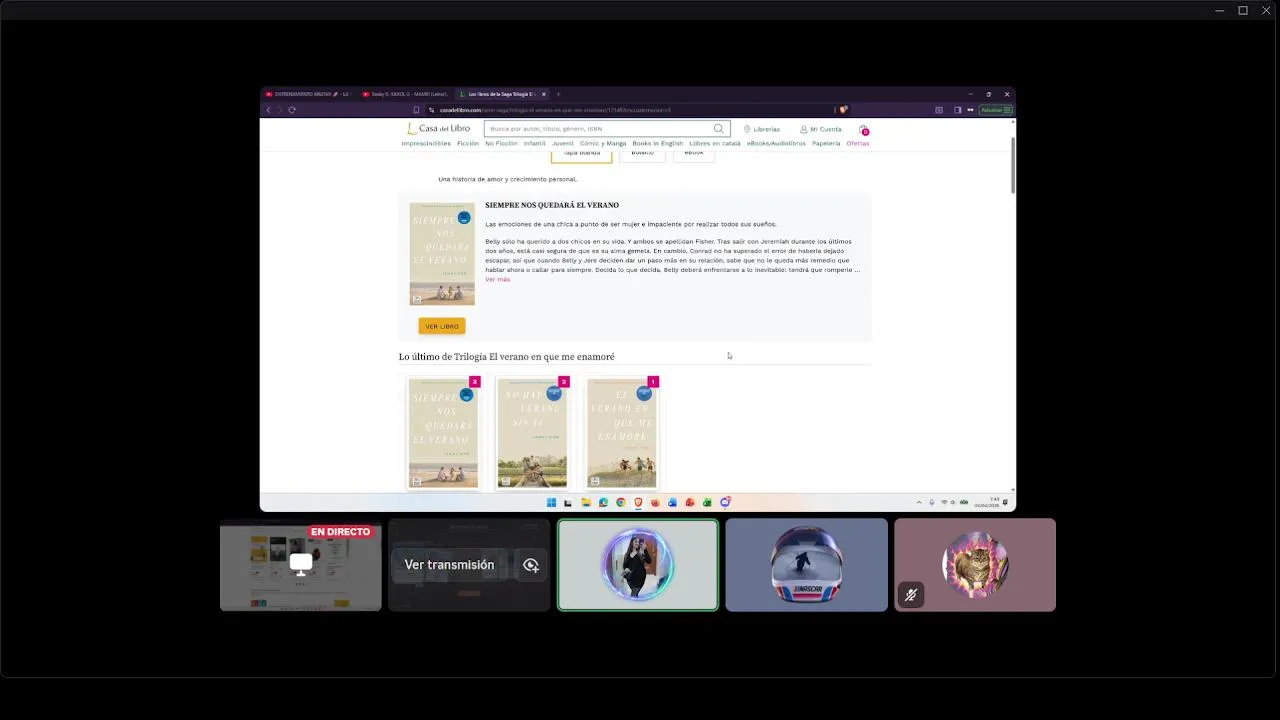Click the Actualizar browser button
1280x720 pixels.
click(996, 110)
